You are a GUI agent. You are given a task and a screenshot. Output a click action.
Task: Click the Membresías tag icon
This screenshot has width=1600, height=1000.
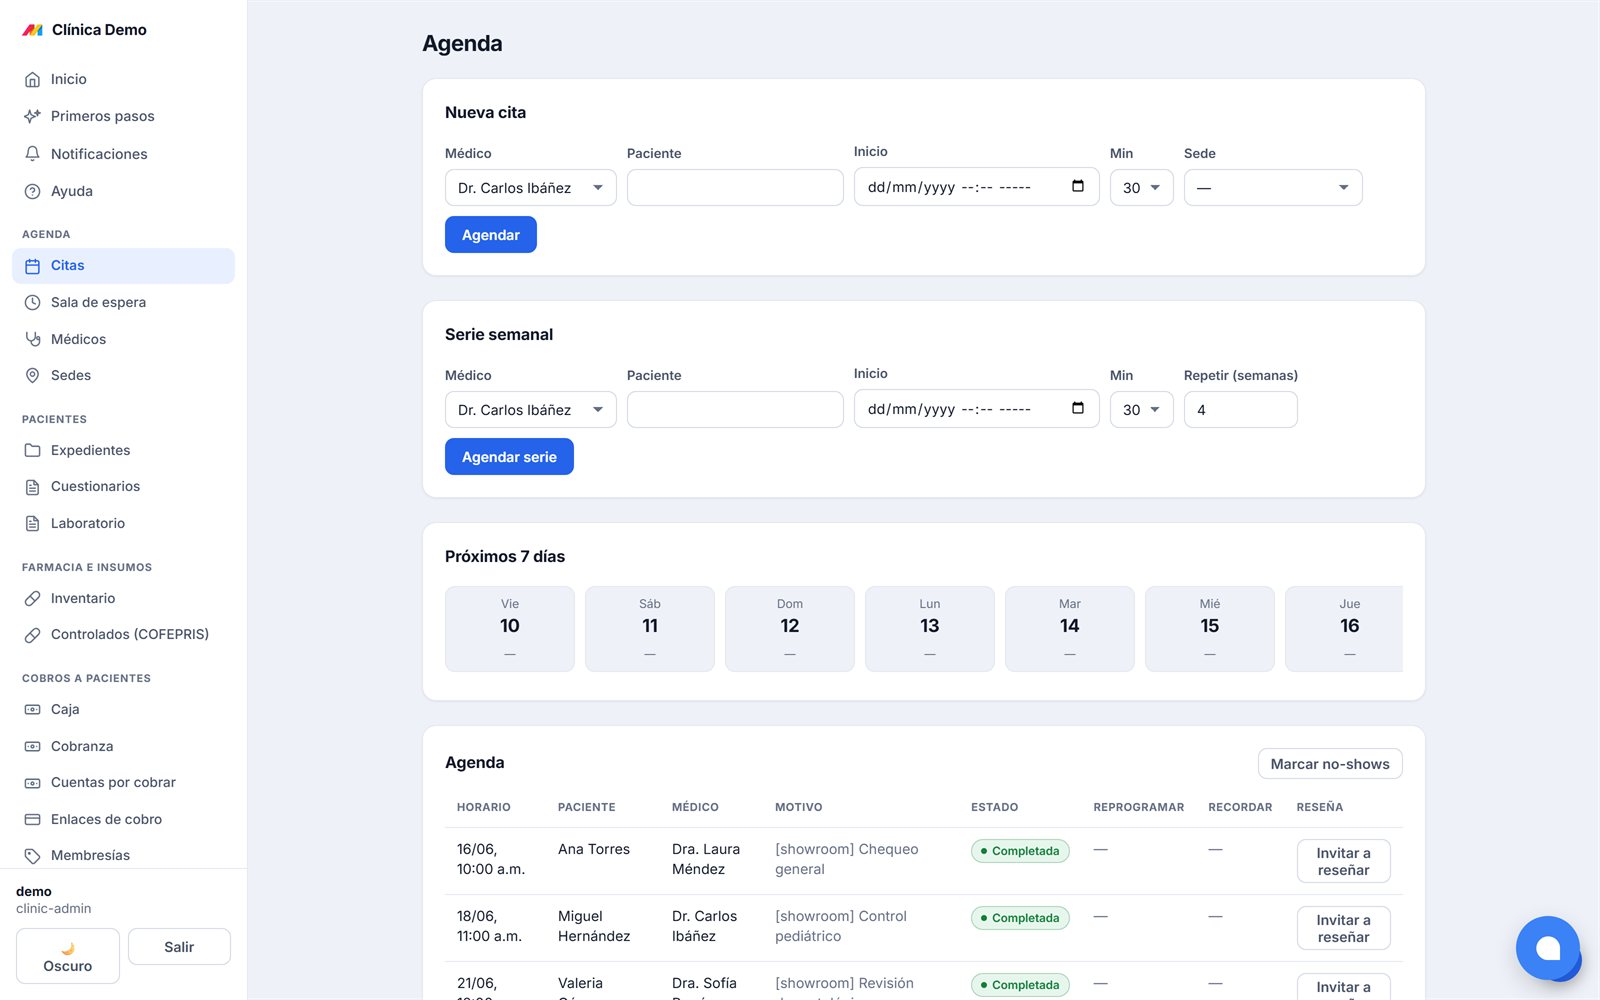(x=32, y=855)
